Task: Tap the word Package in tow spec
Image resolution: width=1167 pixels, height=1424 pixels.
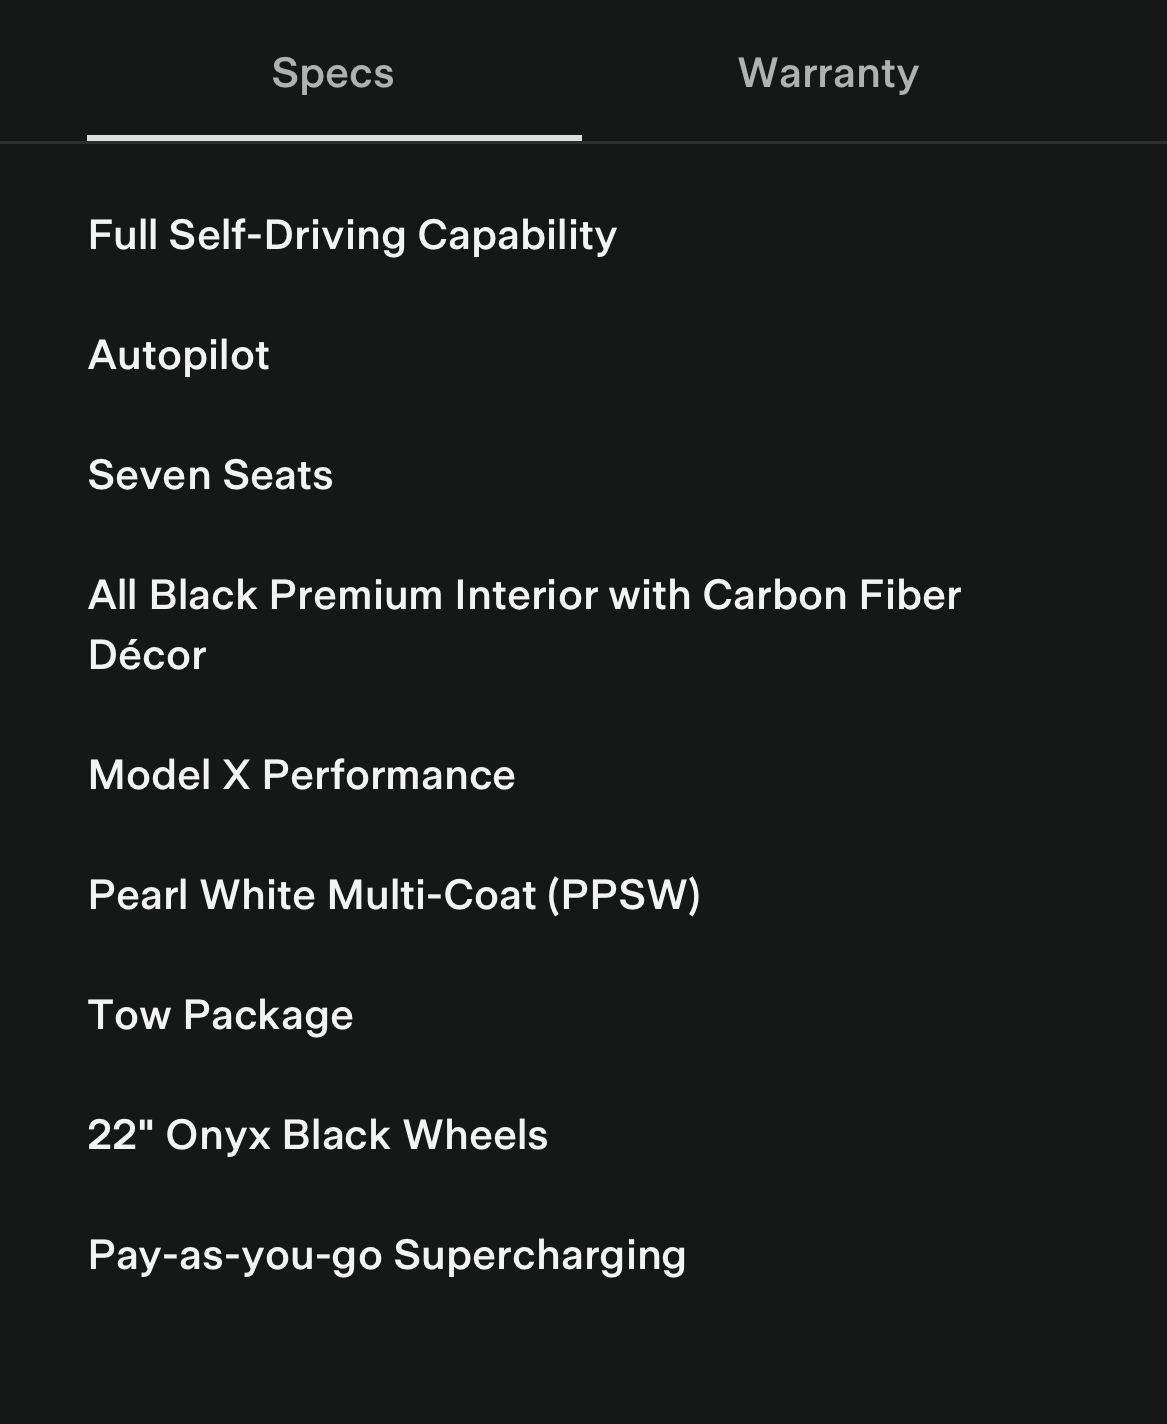Action: [268, 1015]
